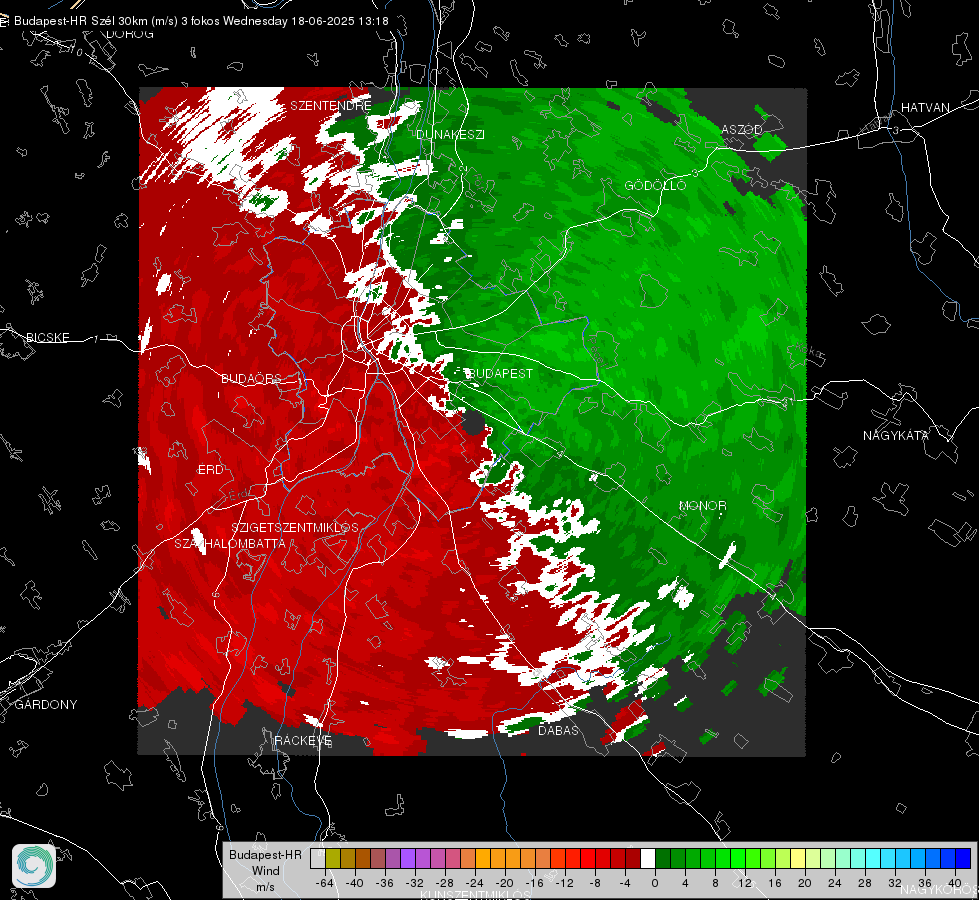
Task: Click the dark gray radar site dot
Action: pos(474,423)
